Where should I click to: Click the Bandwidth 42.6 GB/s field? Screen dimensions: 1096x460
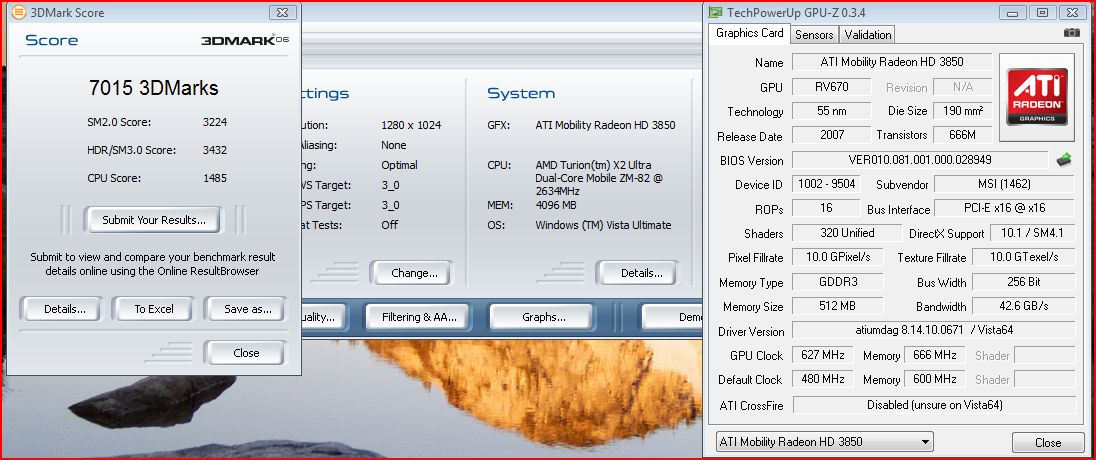point(1023,306)
